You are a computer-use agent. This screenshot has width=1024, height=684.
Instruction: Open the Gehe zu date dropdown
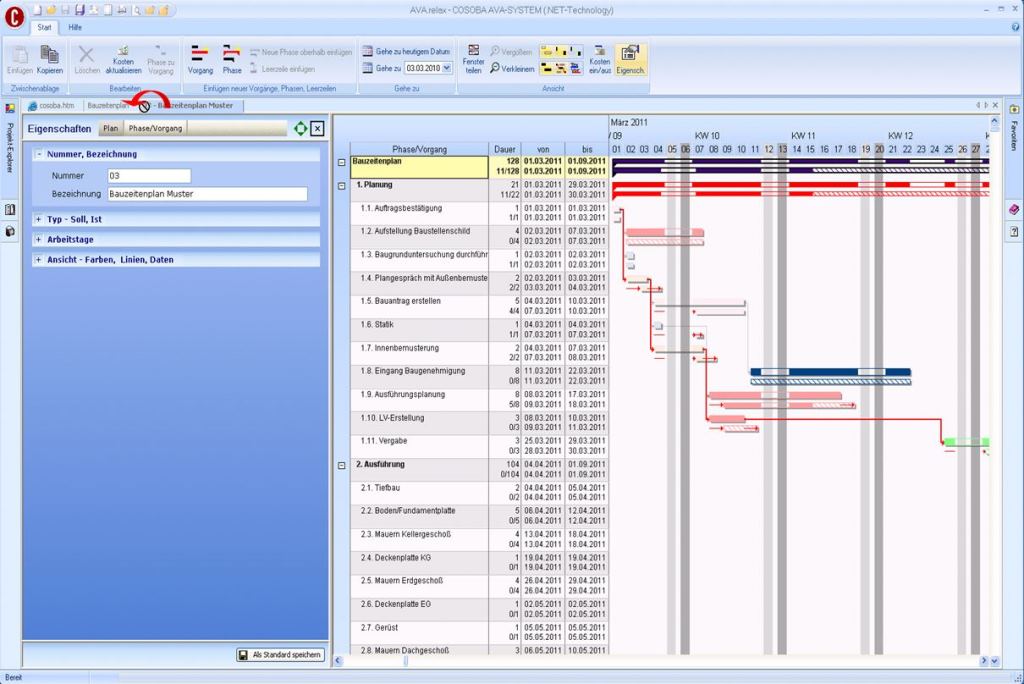[x=447, y=68]
